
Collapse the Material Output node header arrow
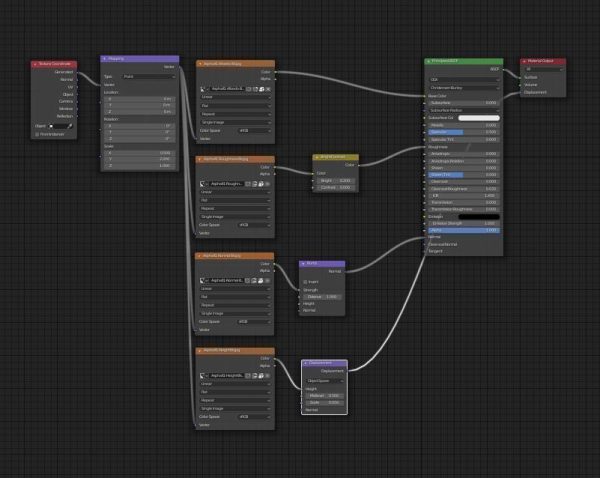tap(524, 61)
